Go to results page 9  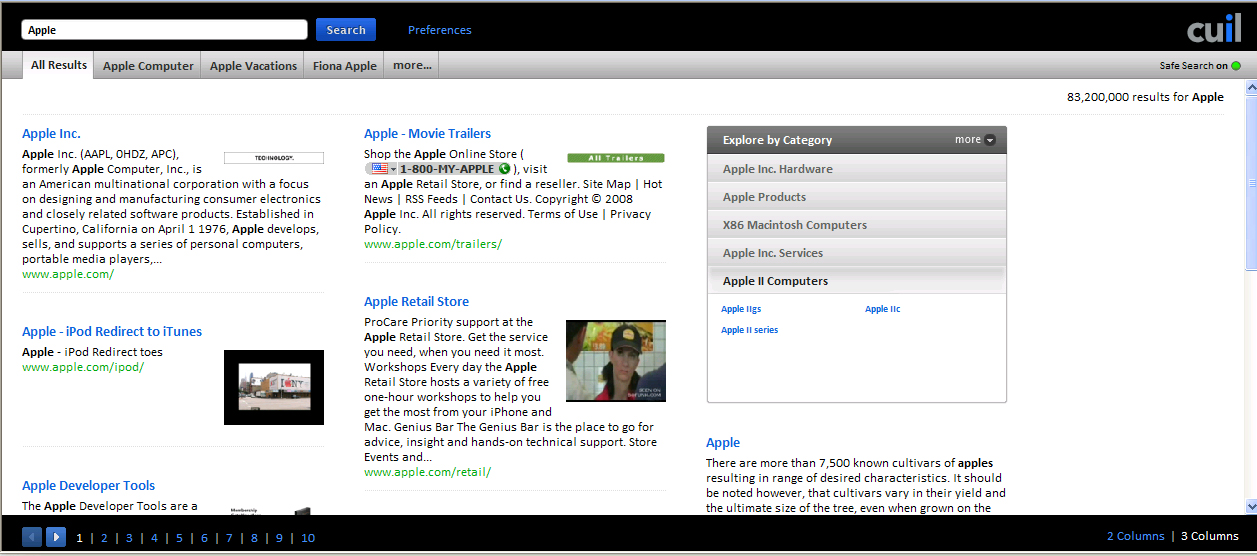(279, 538)
